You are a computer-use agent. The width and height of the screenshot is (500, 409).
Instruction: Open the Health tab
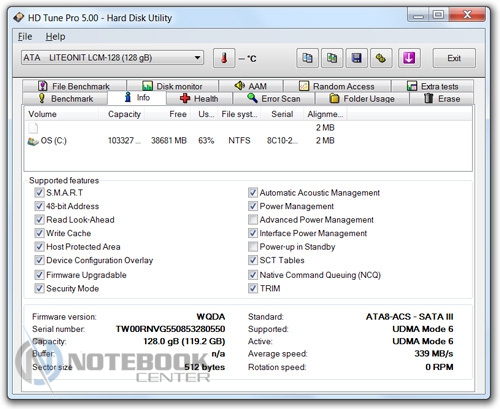[x=199, y=99]
